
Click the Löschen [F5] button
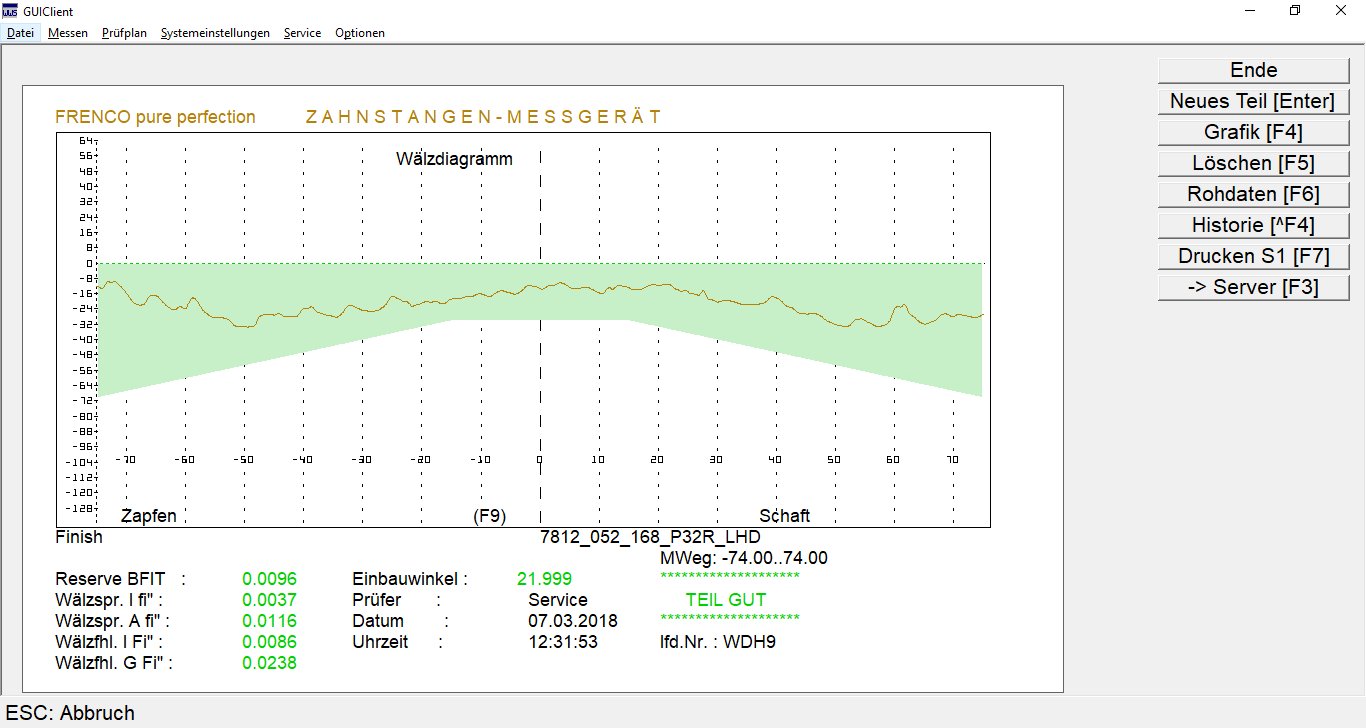1253,163
